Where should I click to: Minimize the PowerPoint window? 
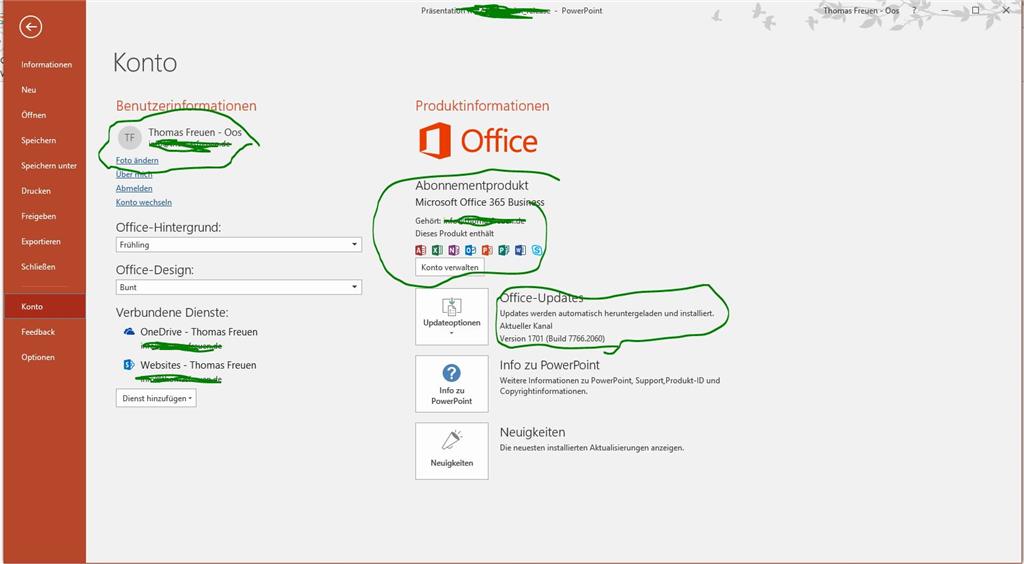pyautogui.click(x=944, y=10)
